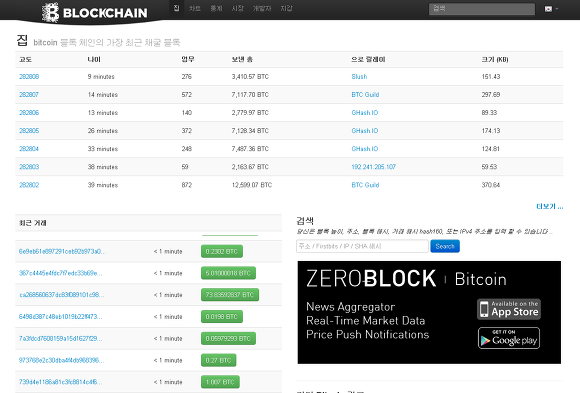Screen dimensions: 580x393
Task: Open the 시장 nav menu item
Action: [237, 8]
